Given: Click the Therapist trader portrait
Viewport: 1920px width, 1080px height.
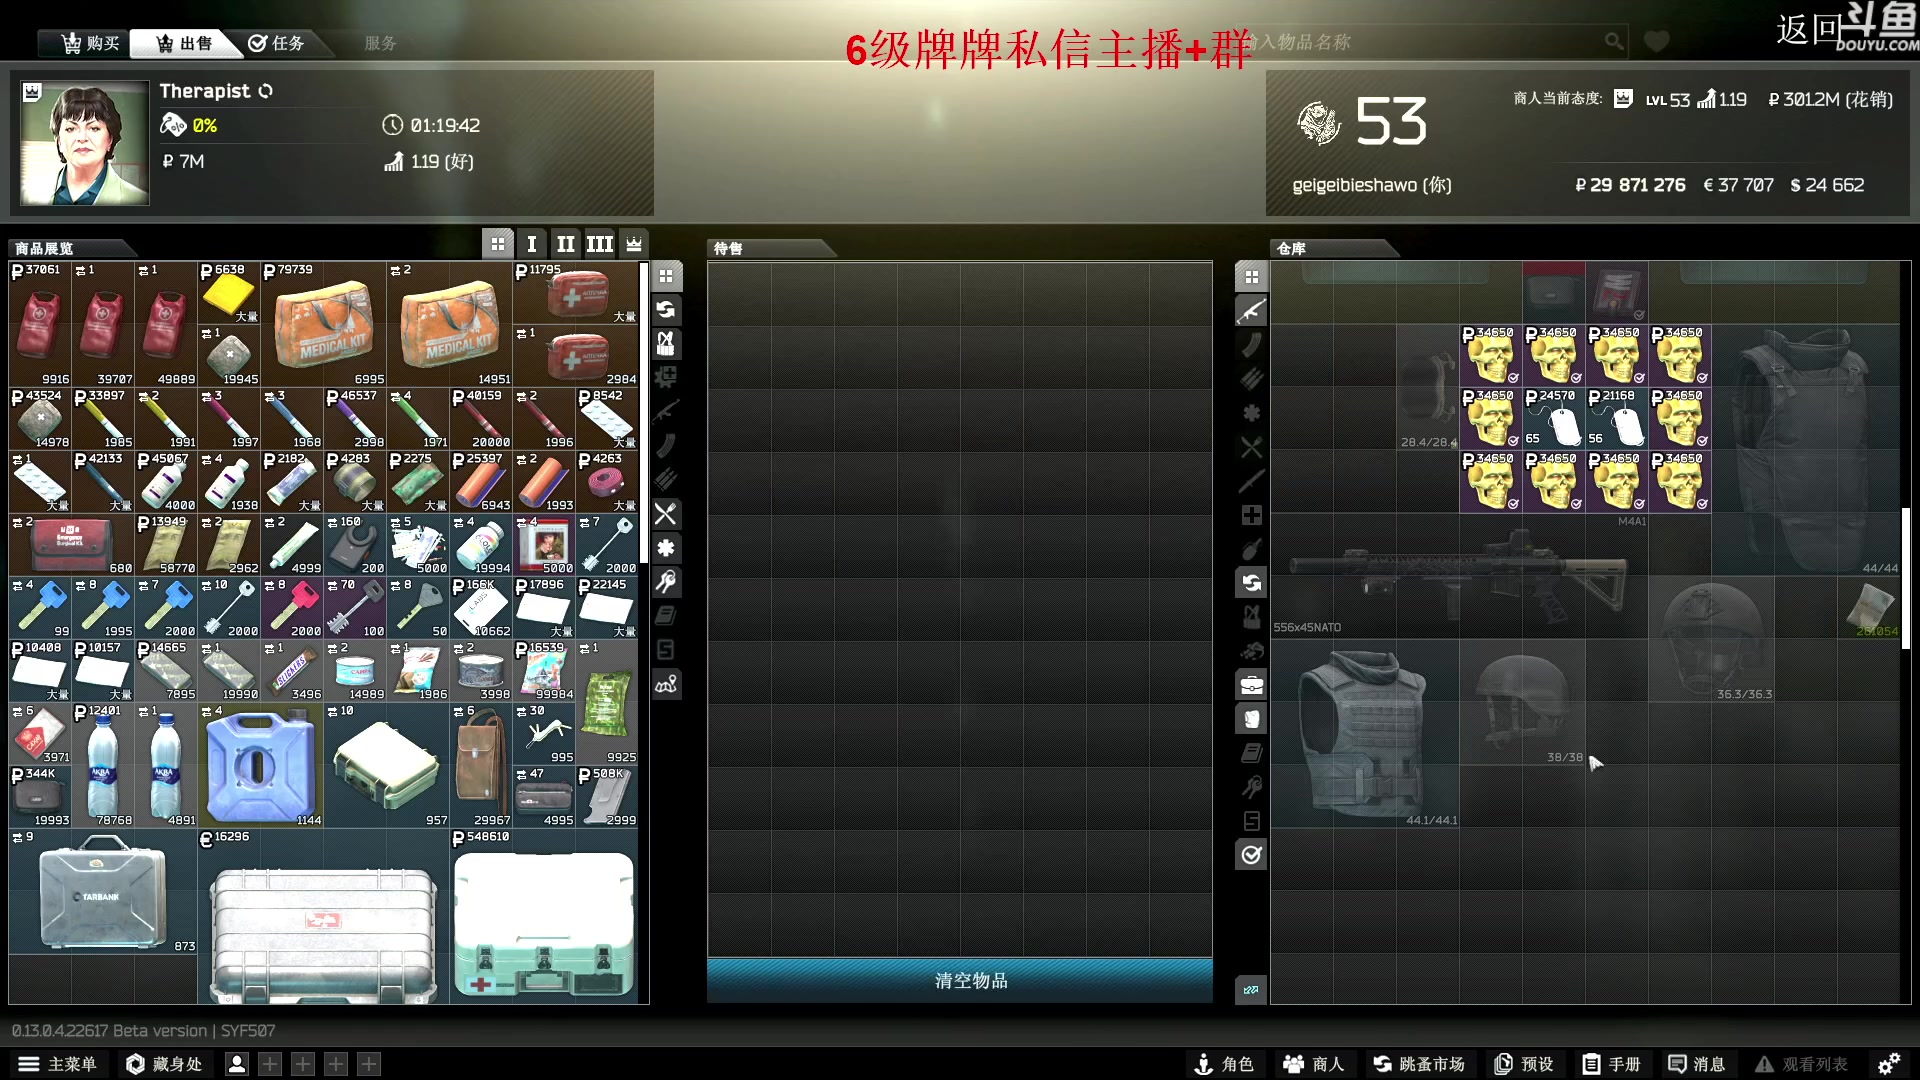Looking at the screenshot, I should click(85, 143).
